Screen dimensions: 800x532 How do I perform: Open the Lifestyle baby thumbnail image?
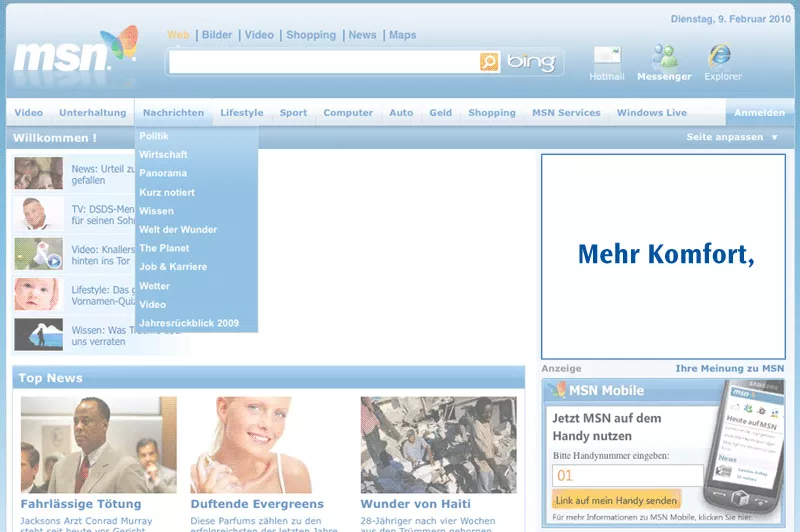point(39,294)
